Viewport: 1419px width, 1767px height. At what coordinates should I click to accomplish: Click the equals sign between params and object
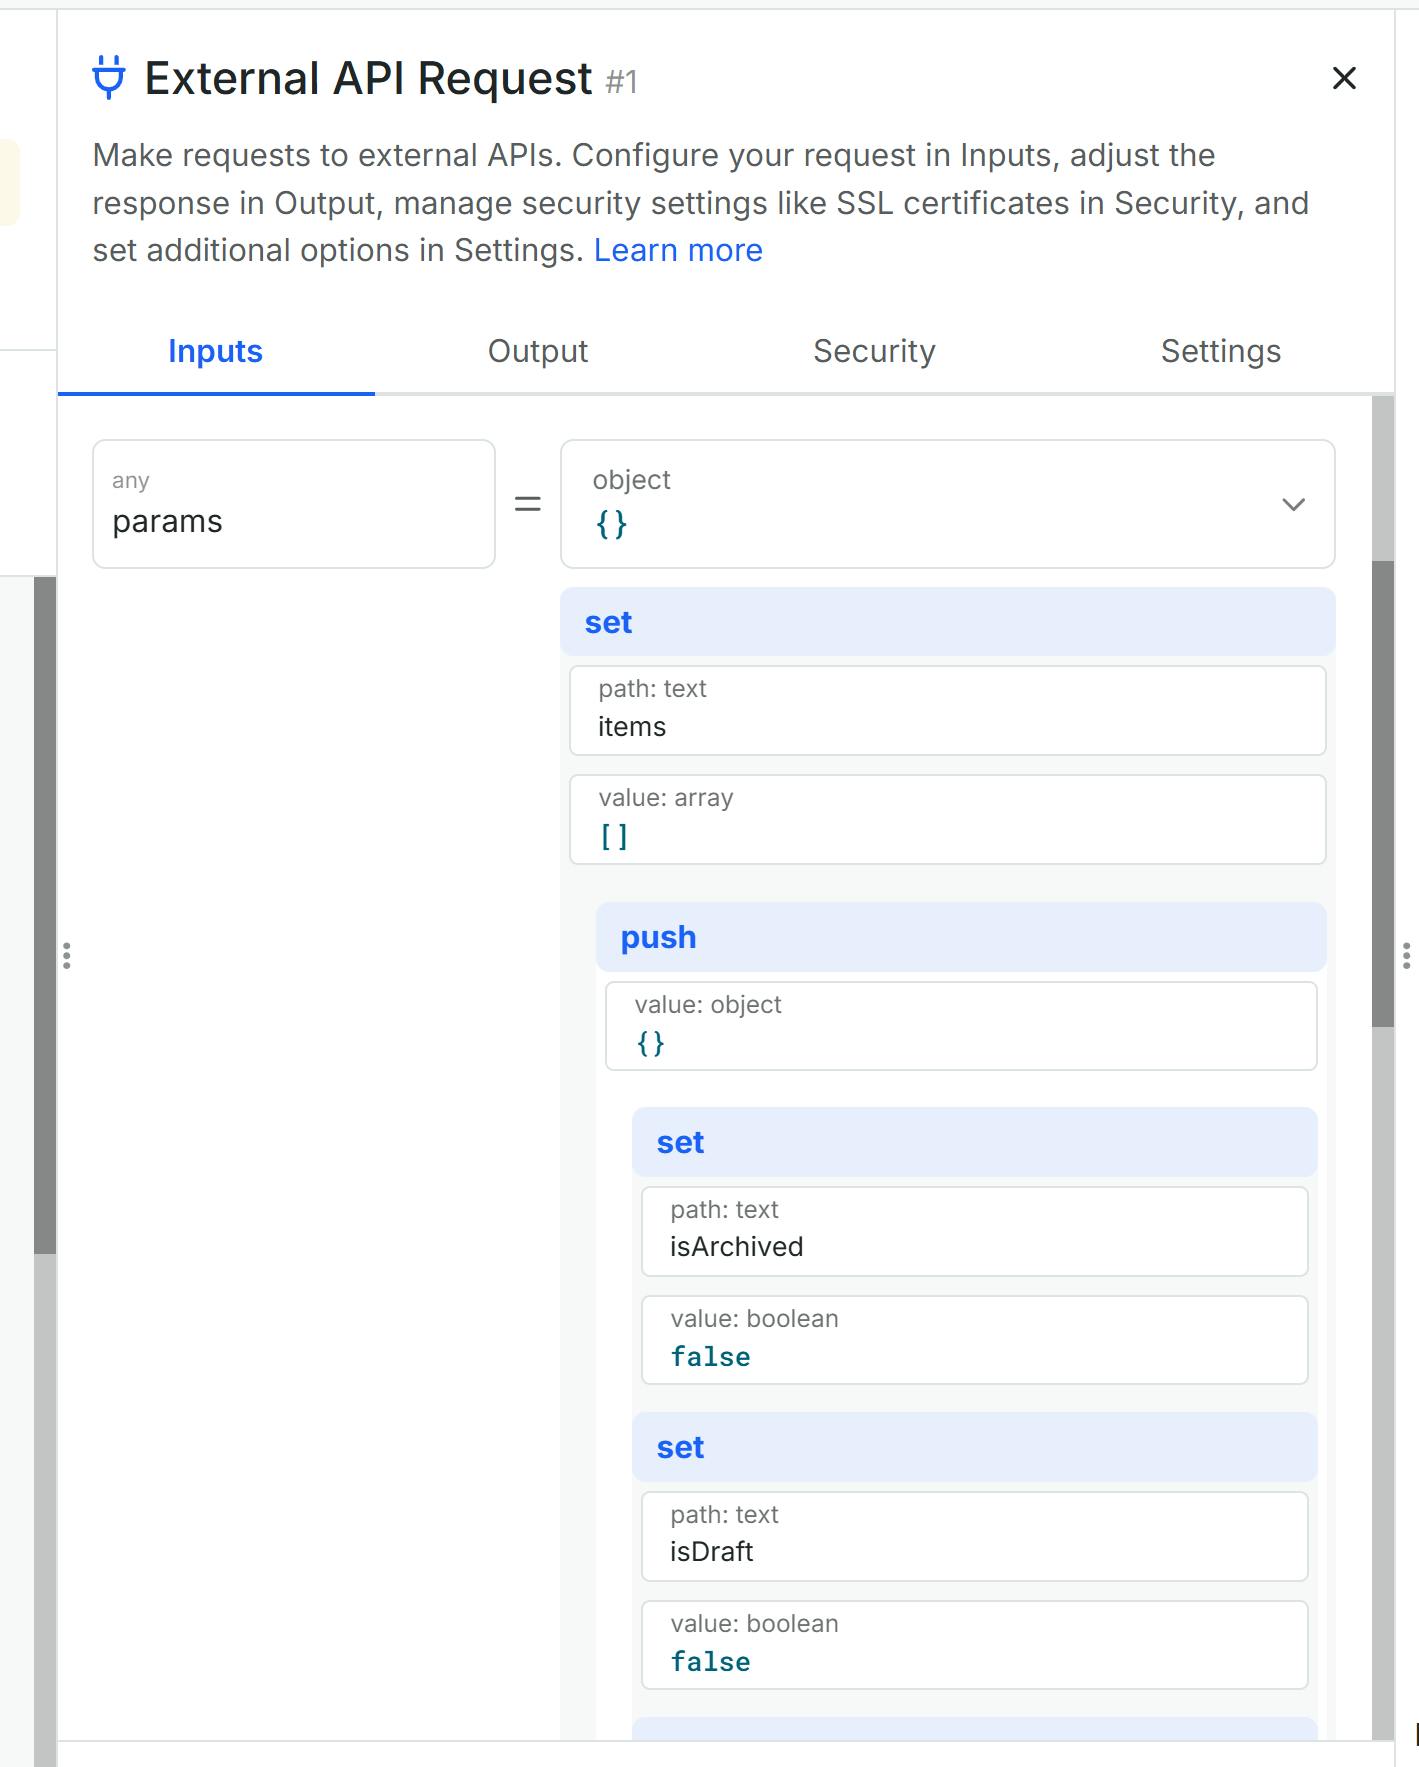tap(528, 504)
